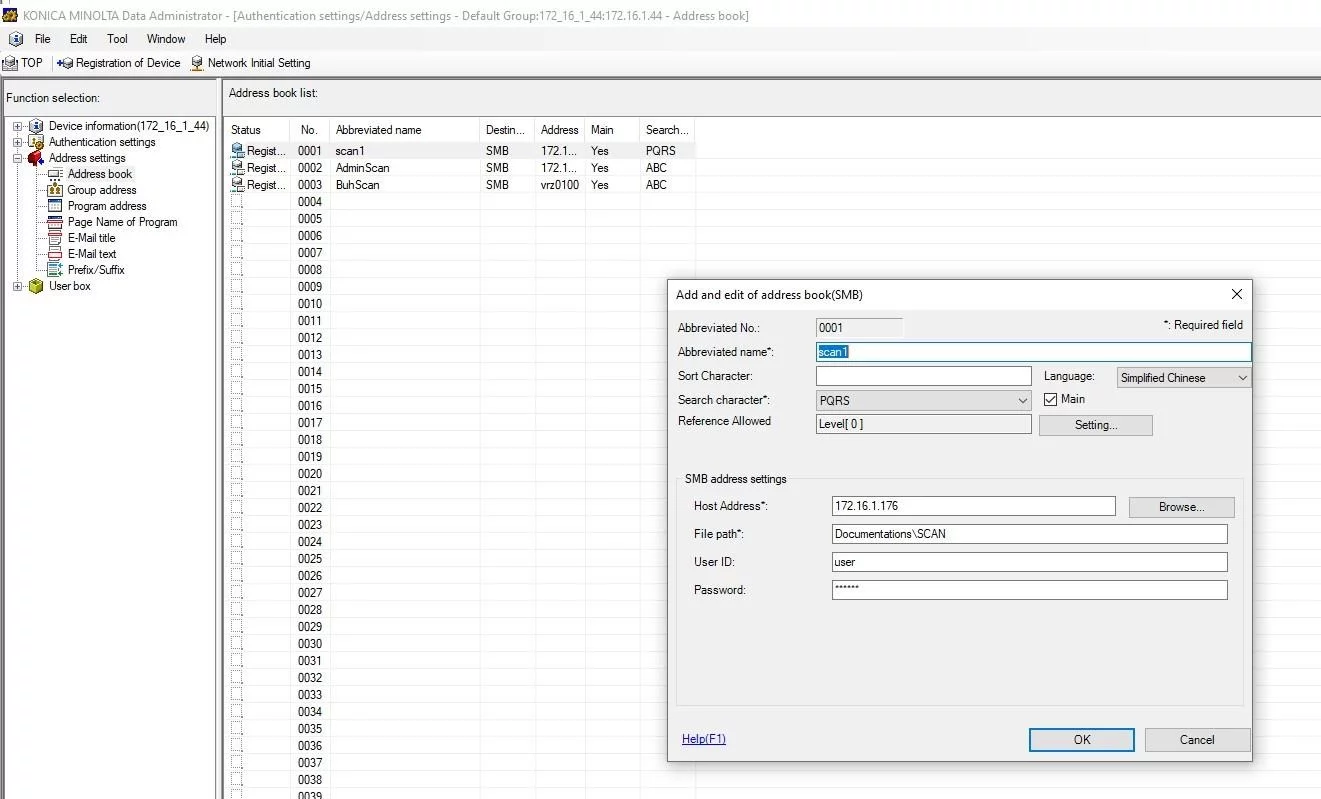This screenshot has width=1321, height=799.
Task: Select the E-Mail title item
Action: point(91,238)
